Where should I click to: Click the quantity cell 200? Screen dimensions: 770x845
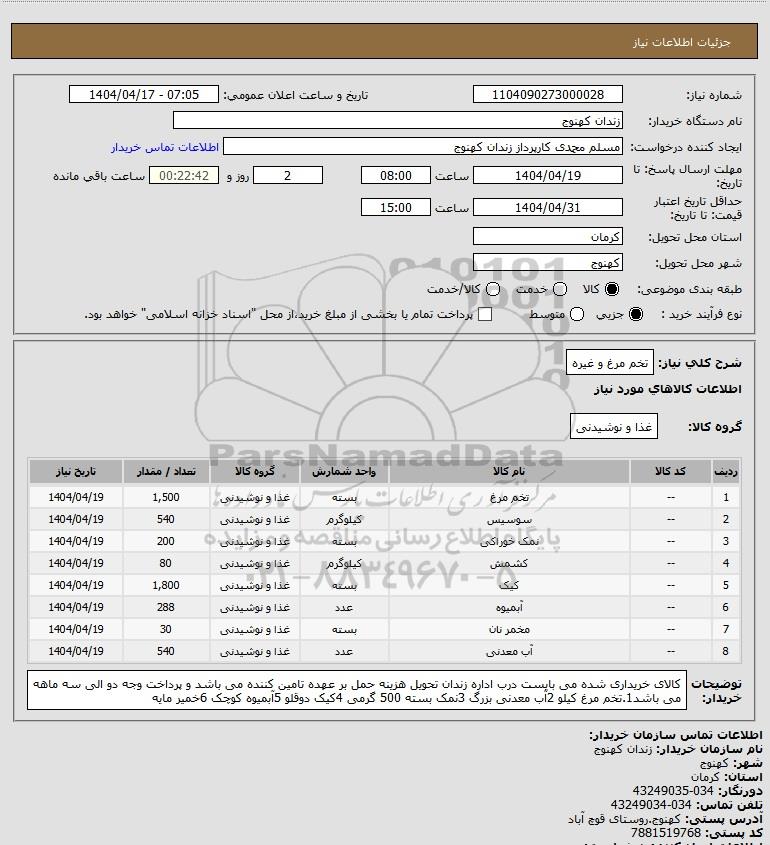[165, 541]
